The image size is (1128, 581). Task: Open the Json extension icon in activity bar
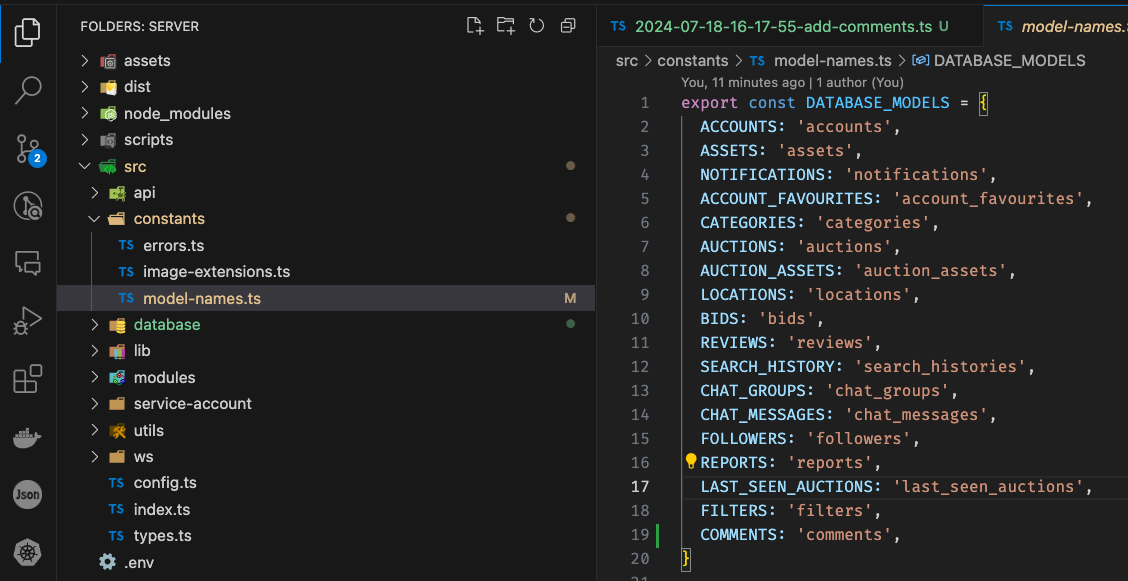27,495
